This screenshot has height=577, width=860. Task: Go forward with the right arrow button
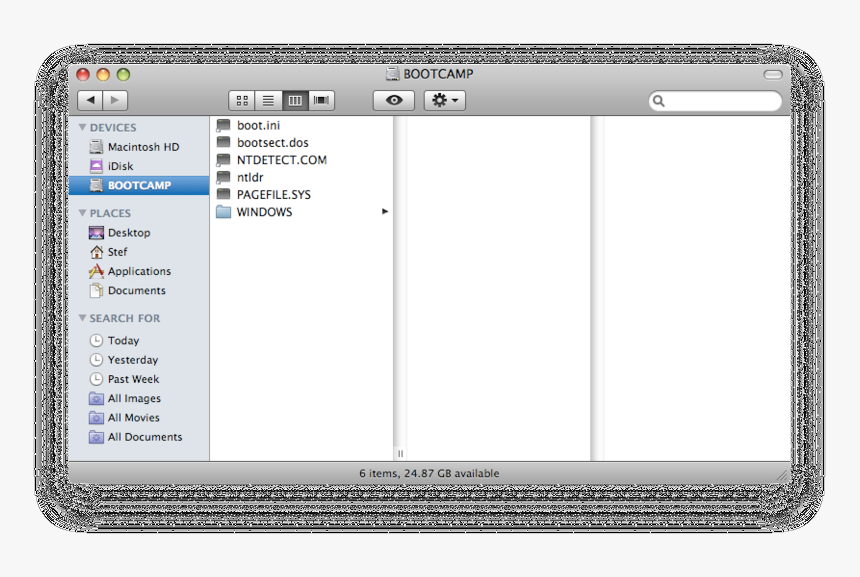(115, 100)
